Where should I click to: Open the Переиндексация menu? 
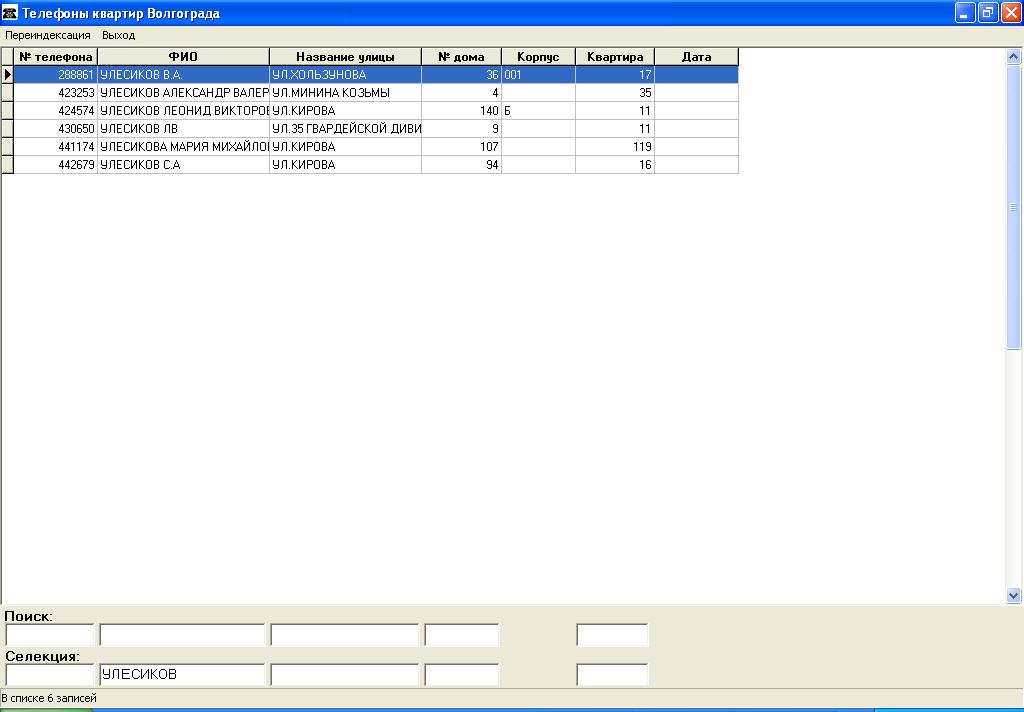[x=48, y=35]
